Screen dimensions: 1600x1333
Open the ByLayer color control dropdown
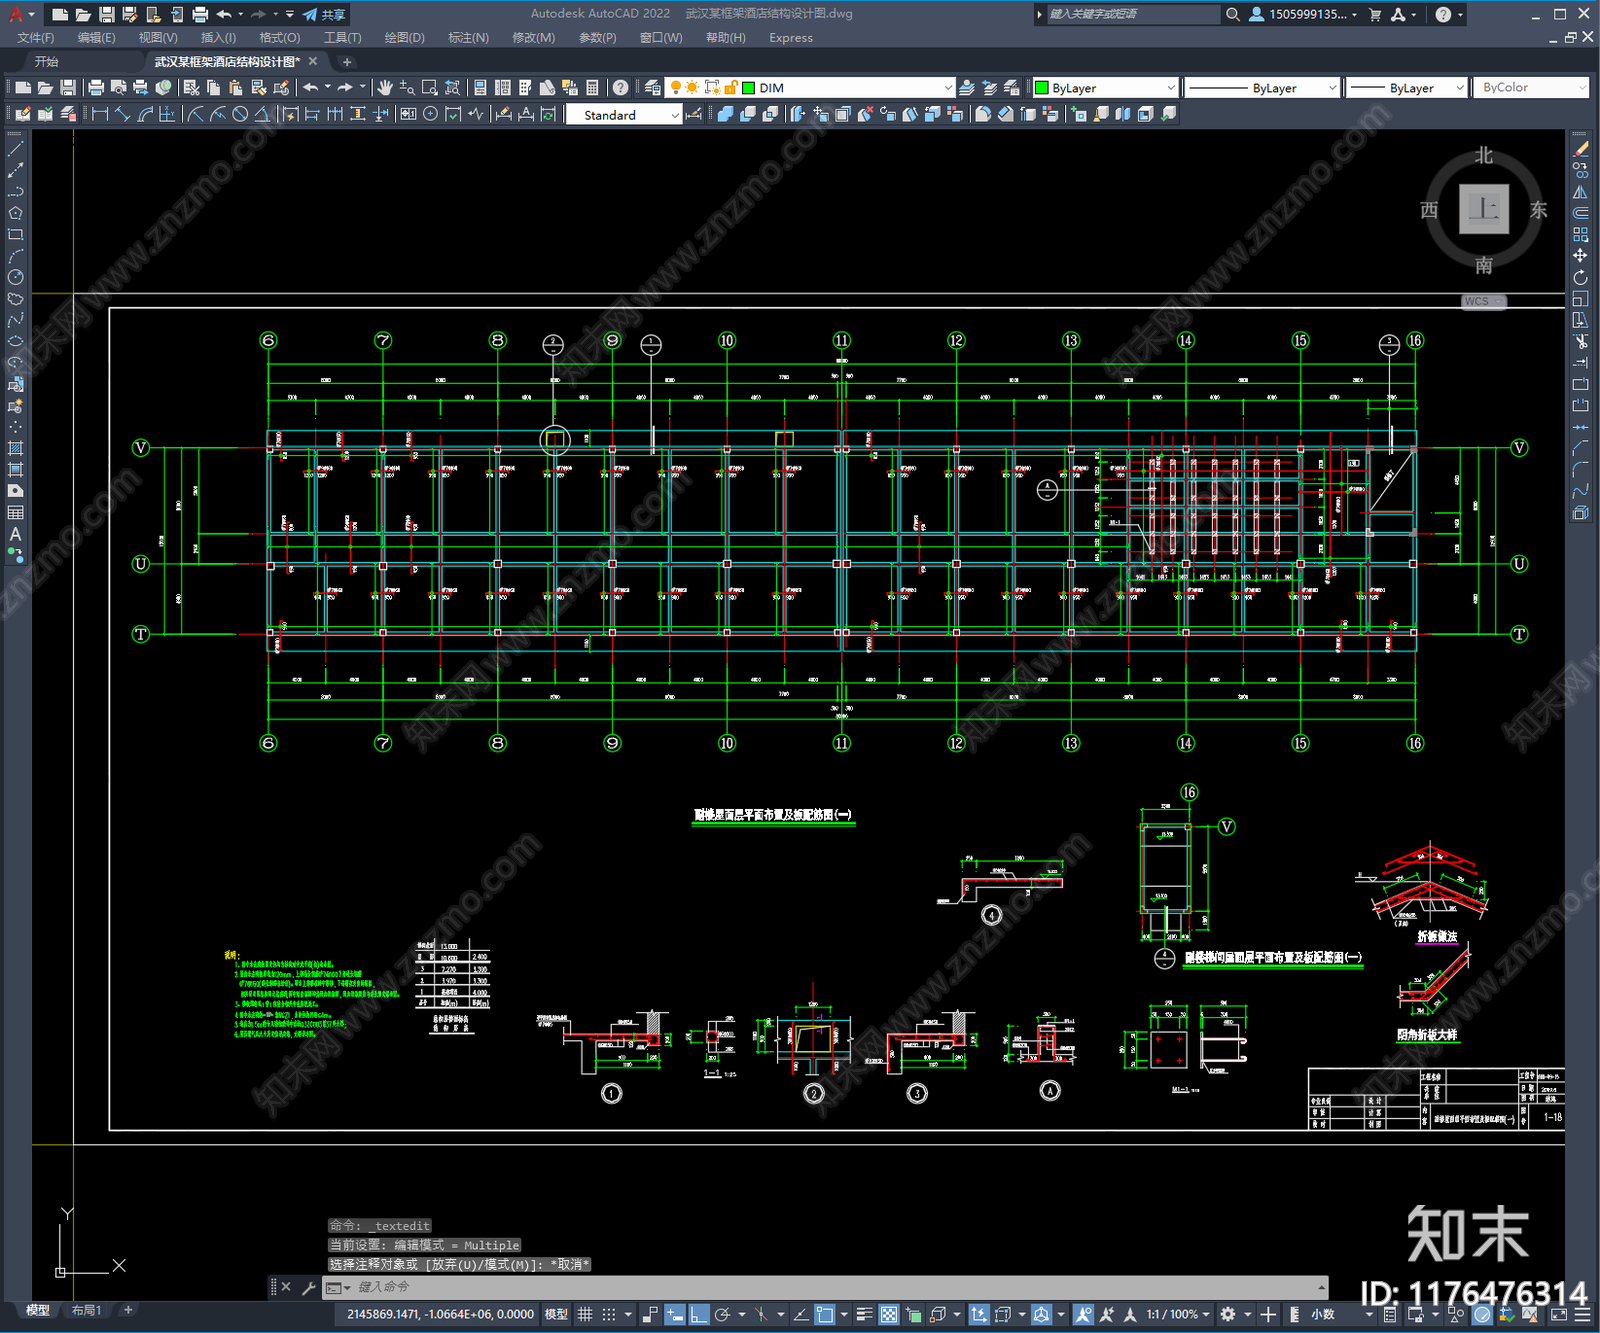pyautogui.click(x=1170, y=88)
